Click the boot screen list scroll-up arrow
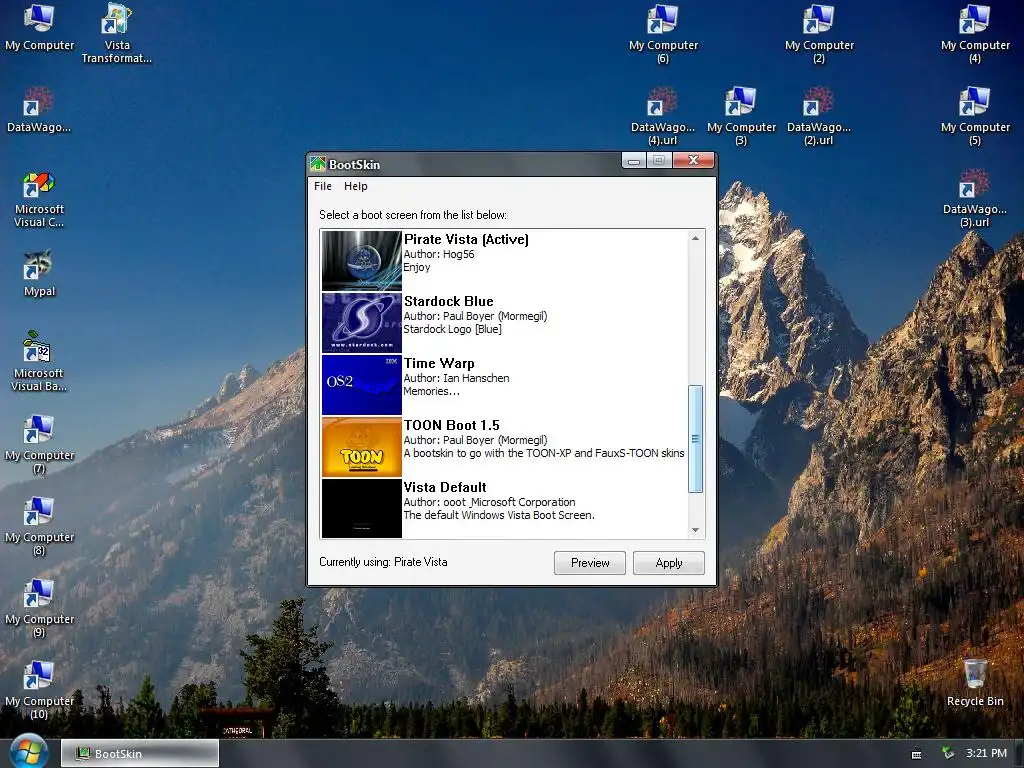Image resolution: width=1024 pixels, height=768 pixels. click(x=696, y=238)
